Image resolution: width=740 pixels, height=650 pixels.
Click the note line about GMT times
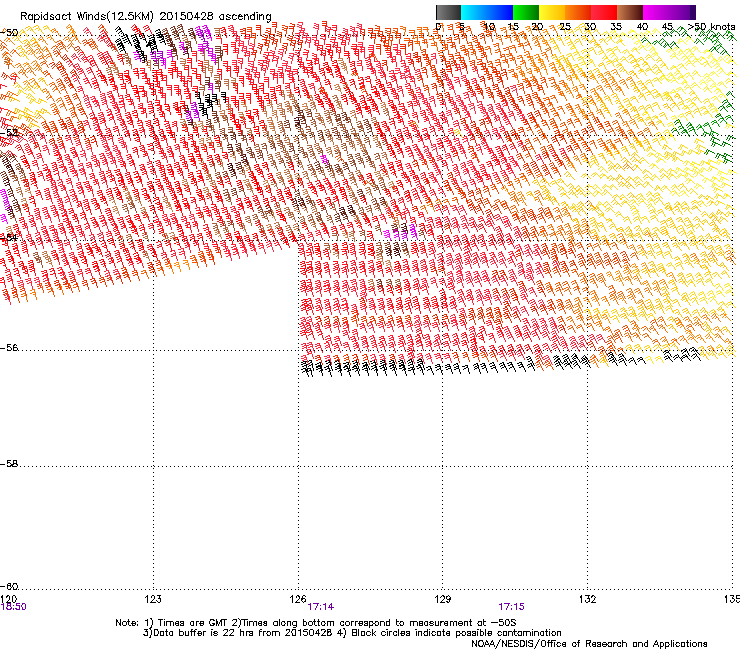click(x=316, y=623)
